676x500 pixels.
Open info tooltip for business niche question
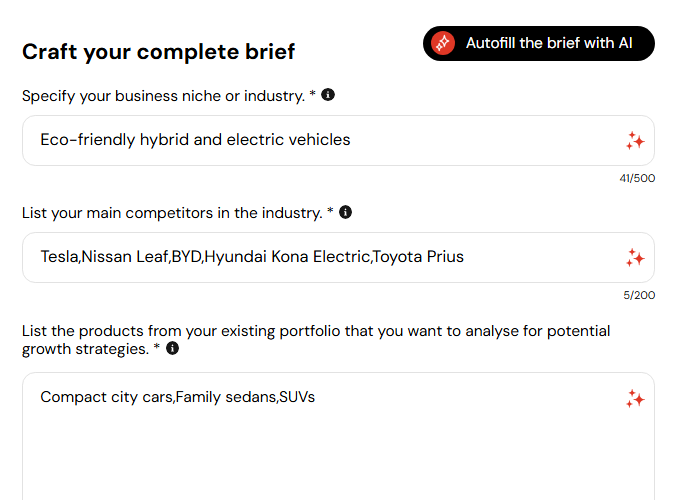328,94
